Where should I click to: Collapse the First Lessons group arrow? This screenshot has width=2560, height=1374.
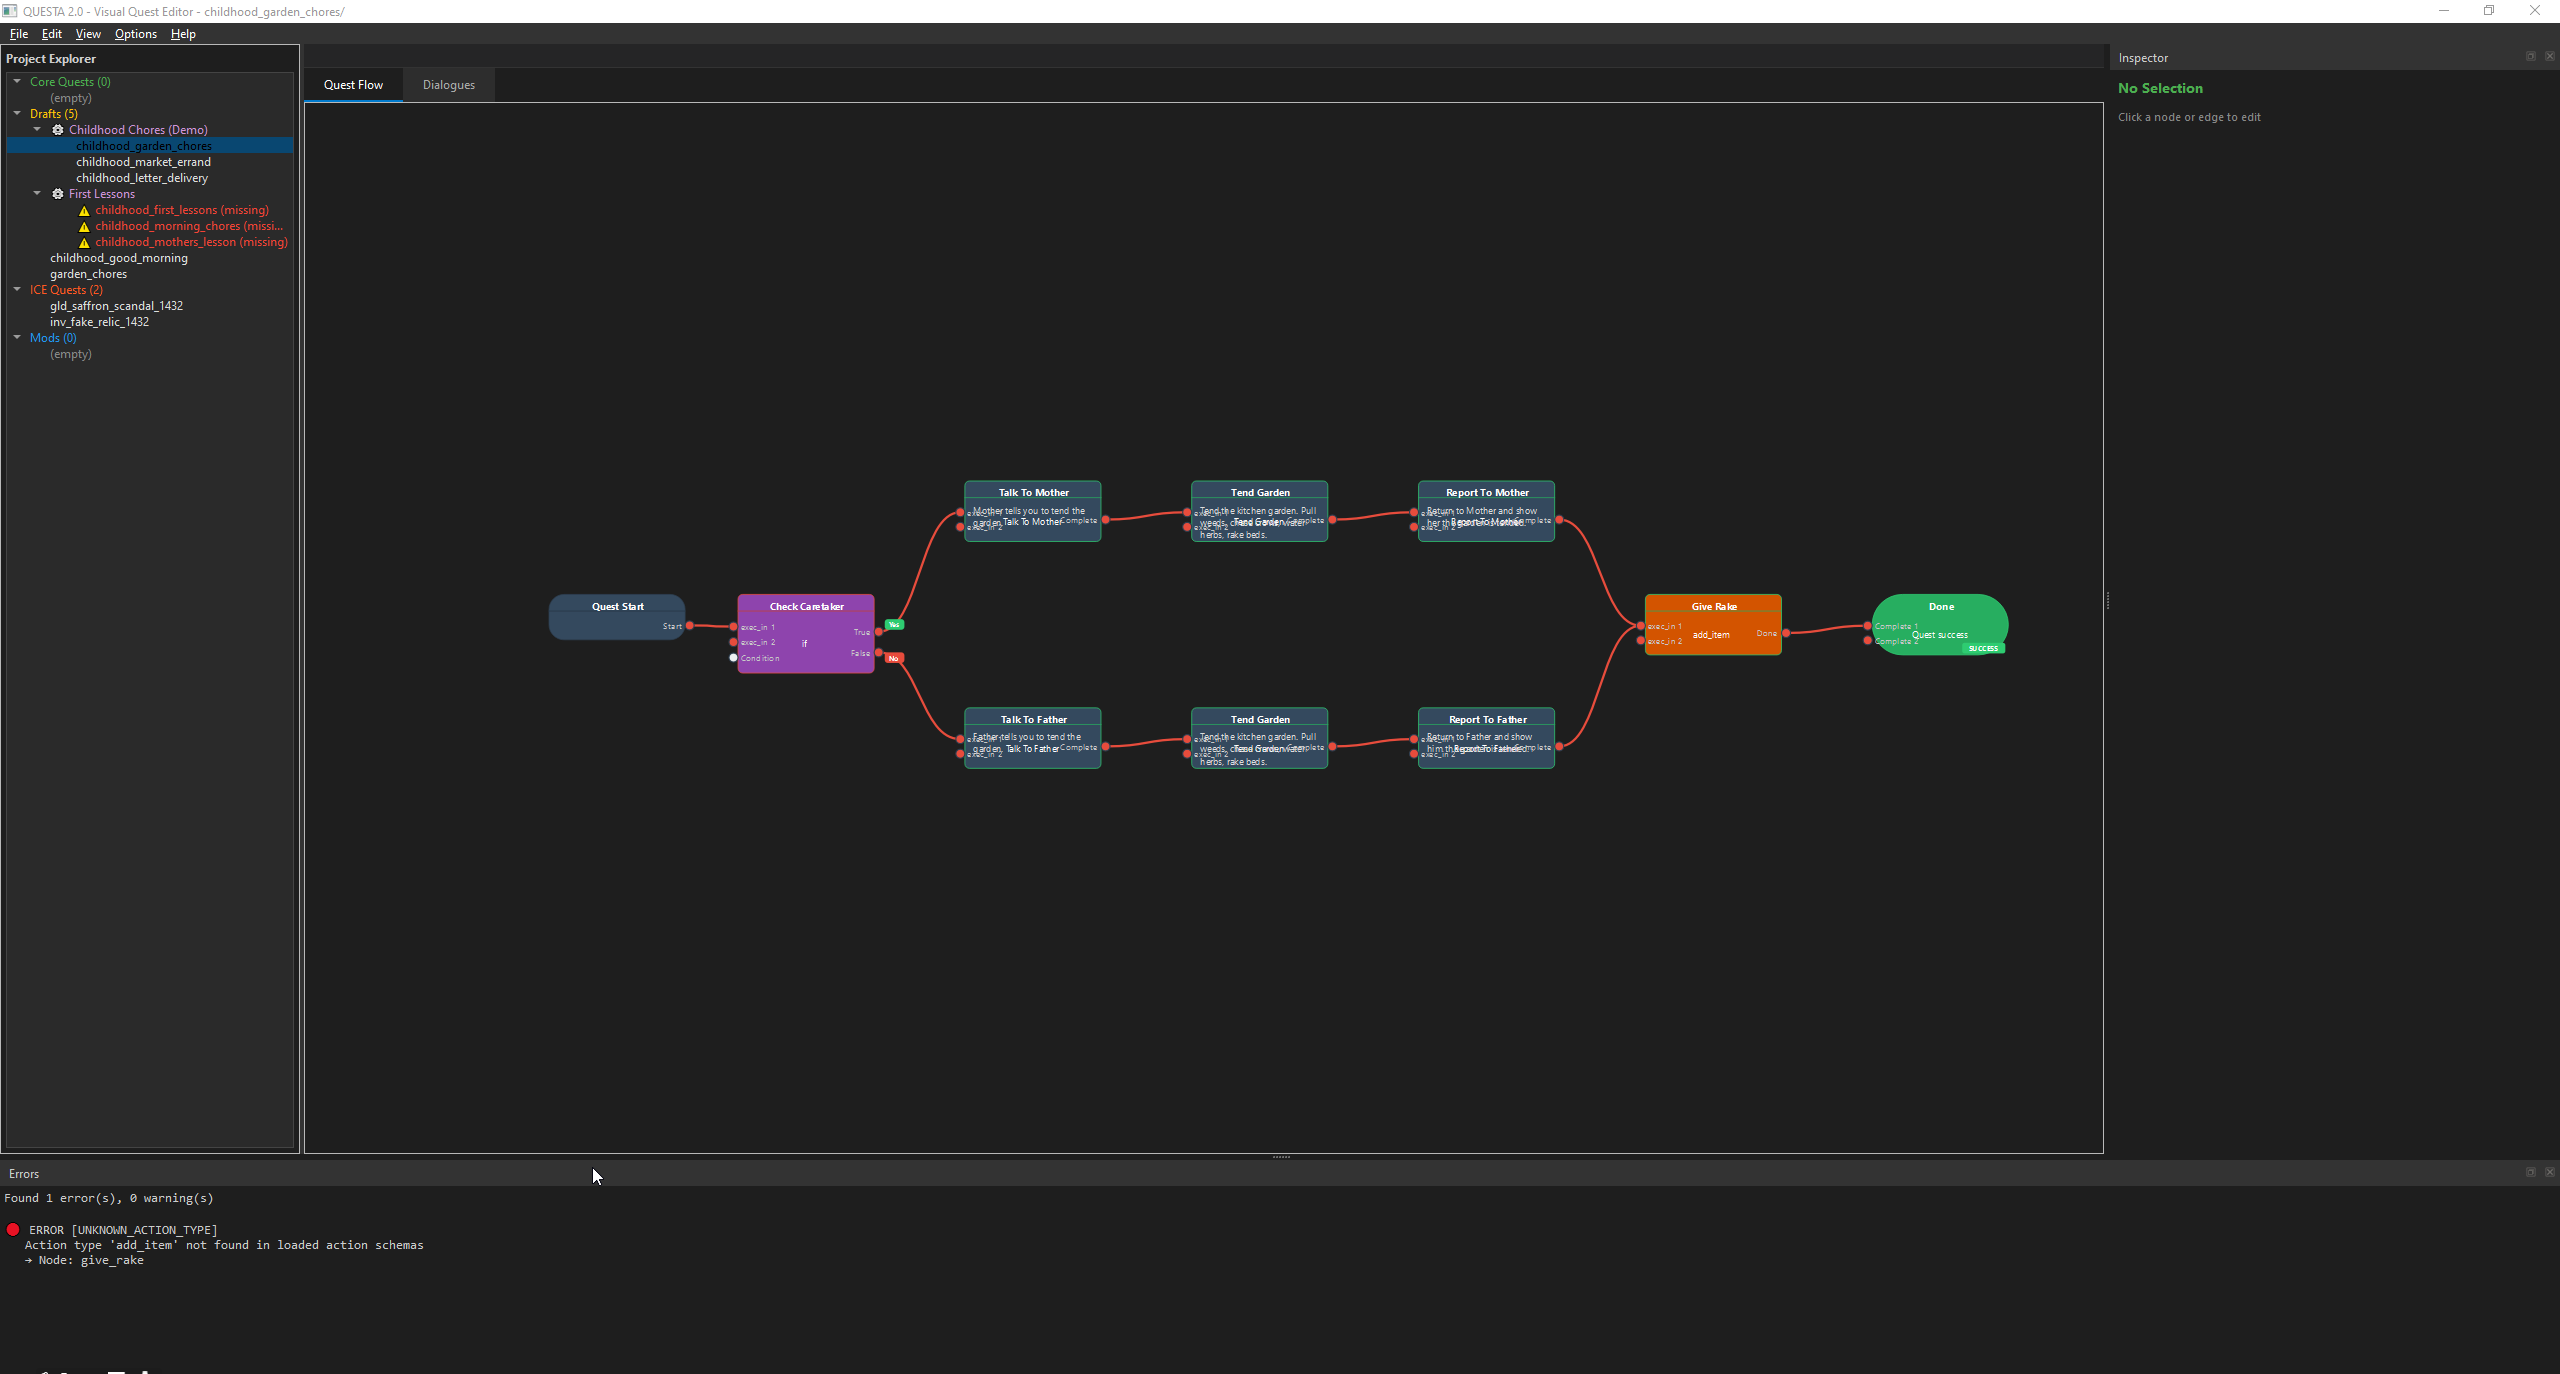[x=37, y=194]
